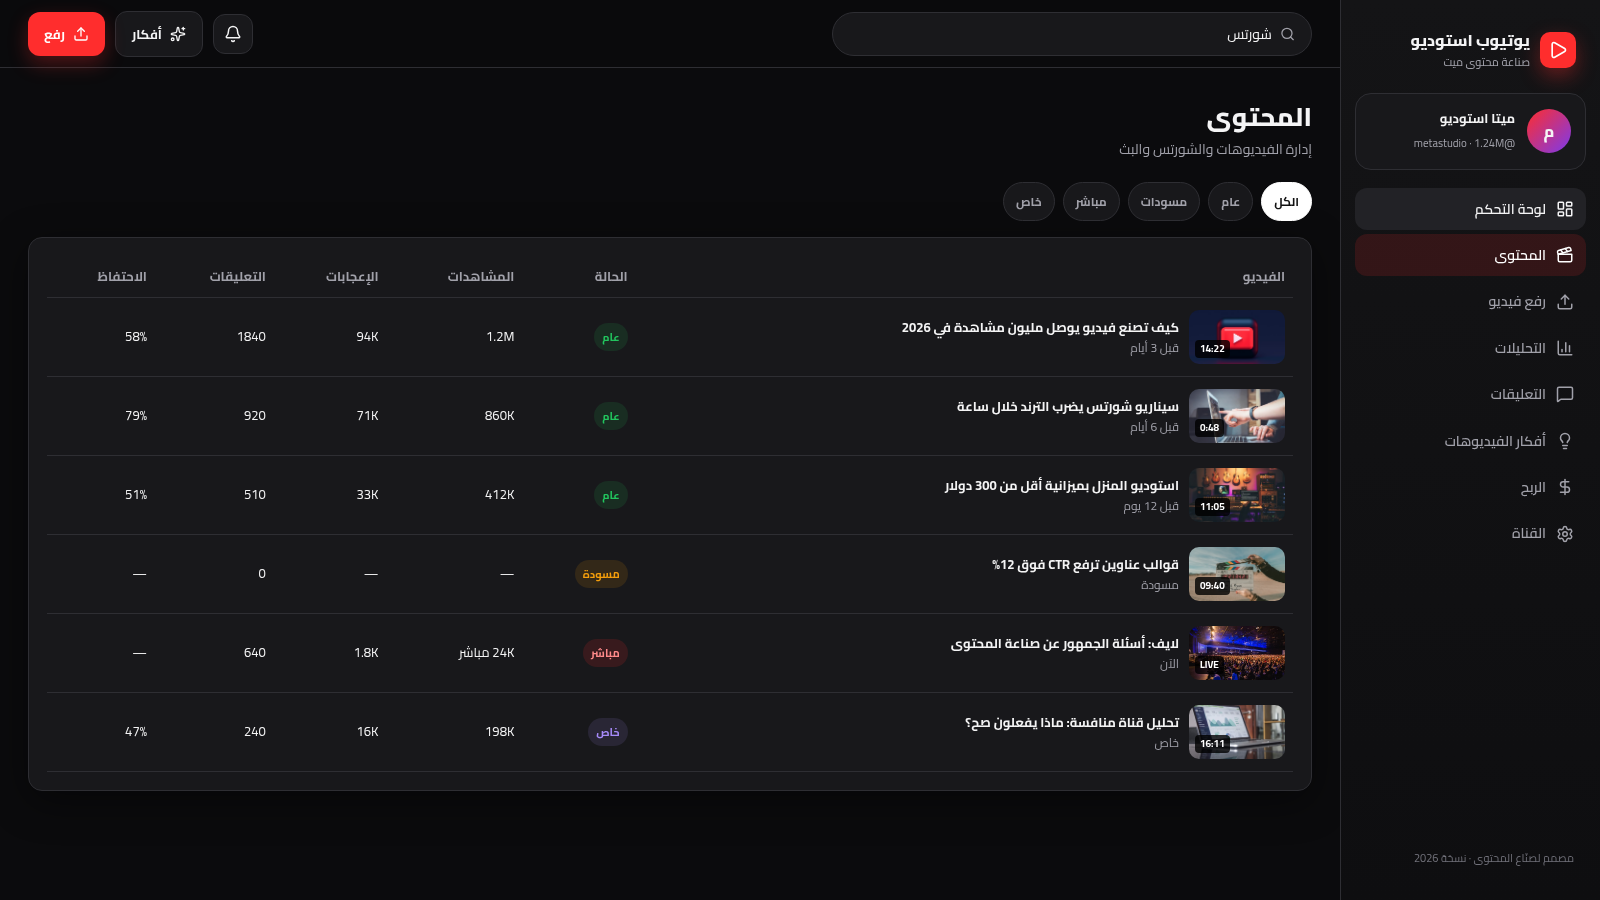The width and height of the screenshot is (1600, 900).
Task: Open thumbnail of the 14:22 video
Action: 1237,336
